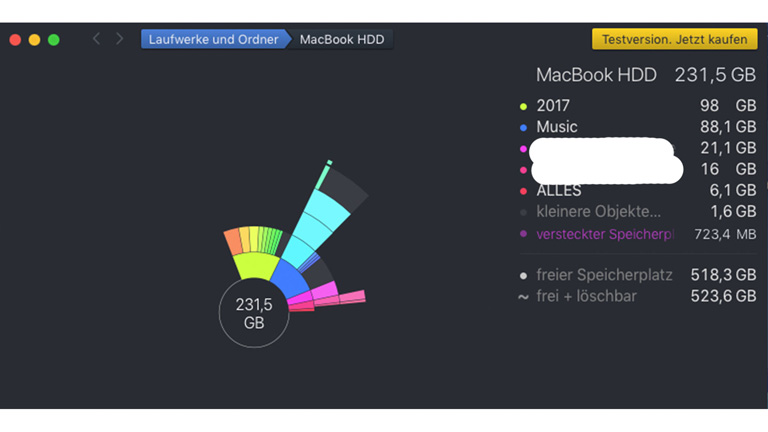
Task: Click the blue dot beside Music
Action: pos(523,128)
